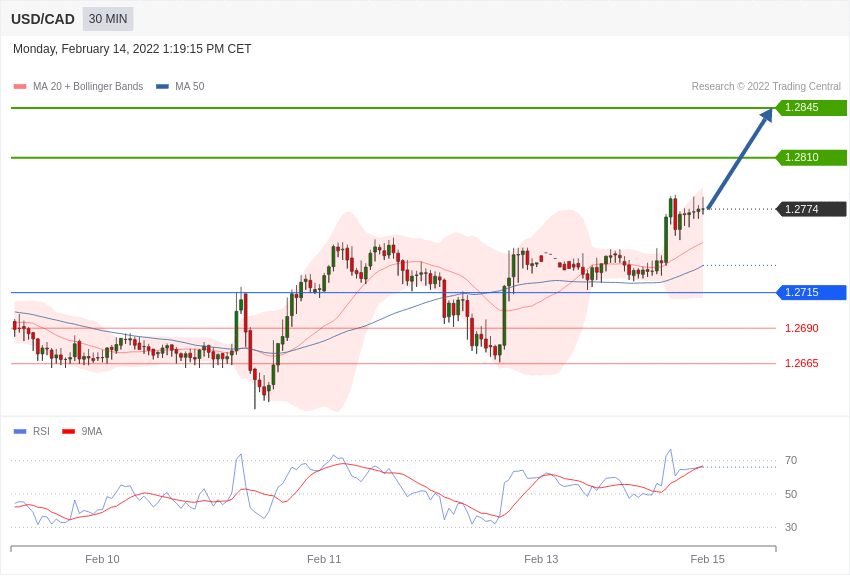Viewport: 850px width, 576px height.
Task: Select the USD/CAD symbol title
Action: click(x=43, y=19)
